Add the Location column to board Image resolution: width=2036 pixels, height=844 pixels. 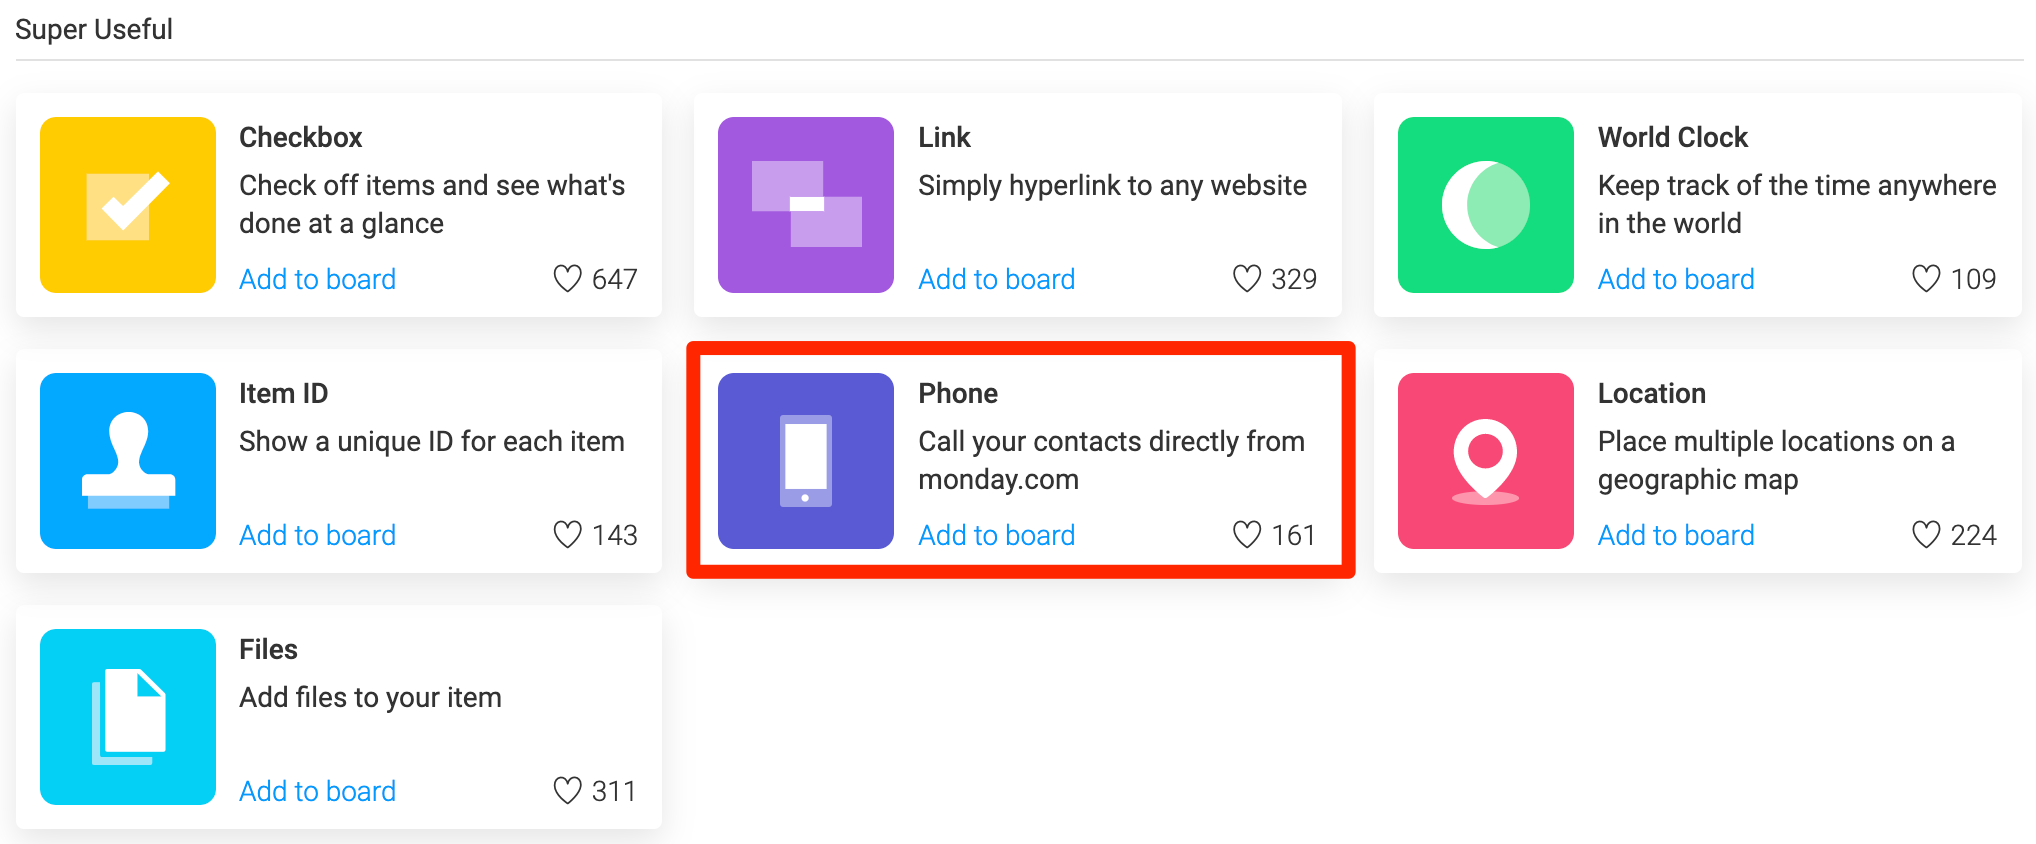pyautogui.click(x=1676, y=535)
